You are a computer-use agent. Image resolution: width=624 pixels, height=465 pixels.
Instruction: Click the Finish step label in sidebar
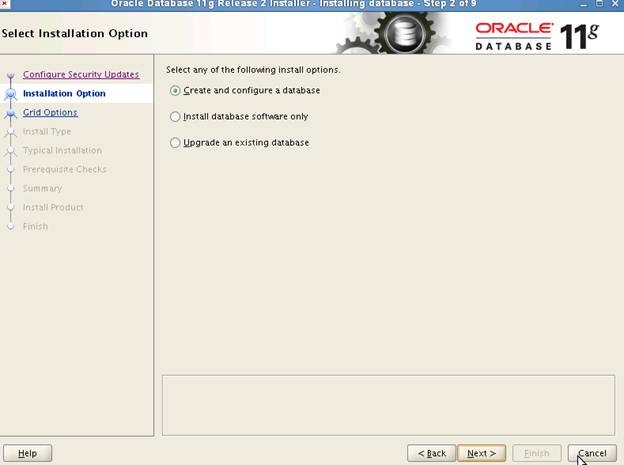coord(35,227)
